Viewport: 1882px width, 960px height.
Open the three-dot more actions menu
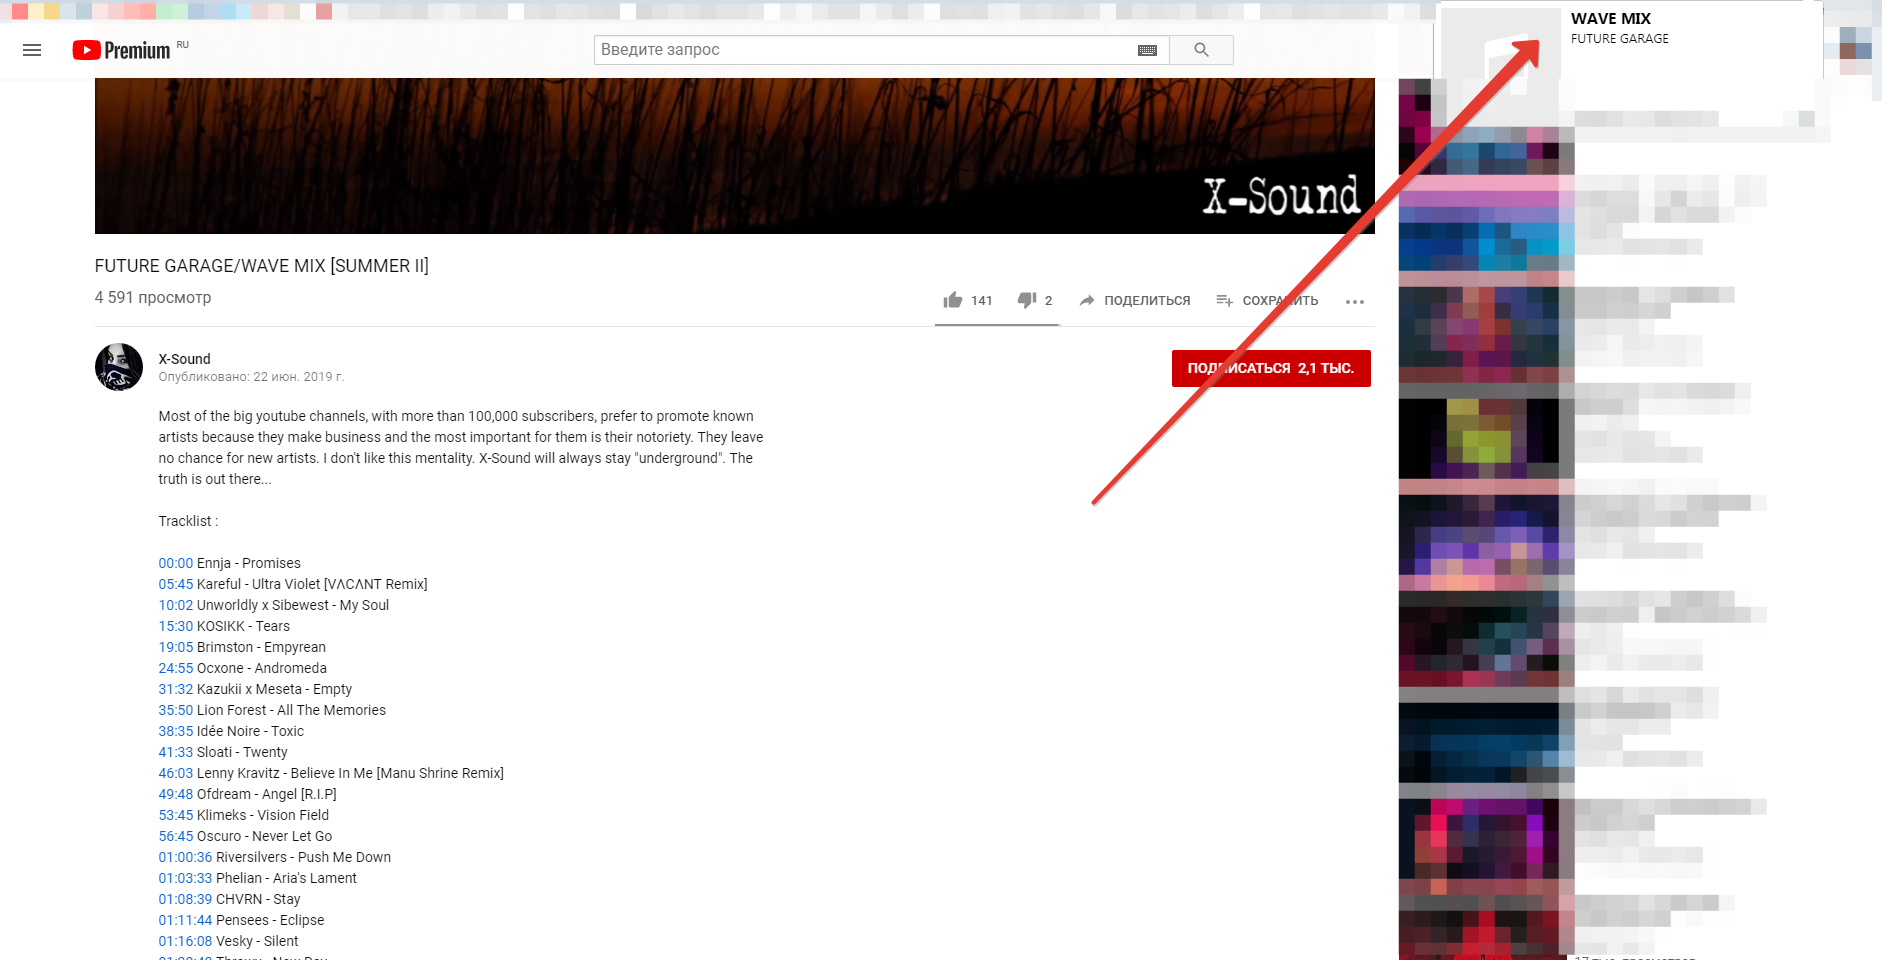point(1355,300)
